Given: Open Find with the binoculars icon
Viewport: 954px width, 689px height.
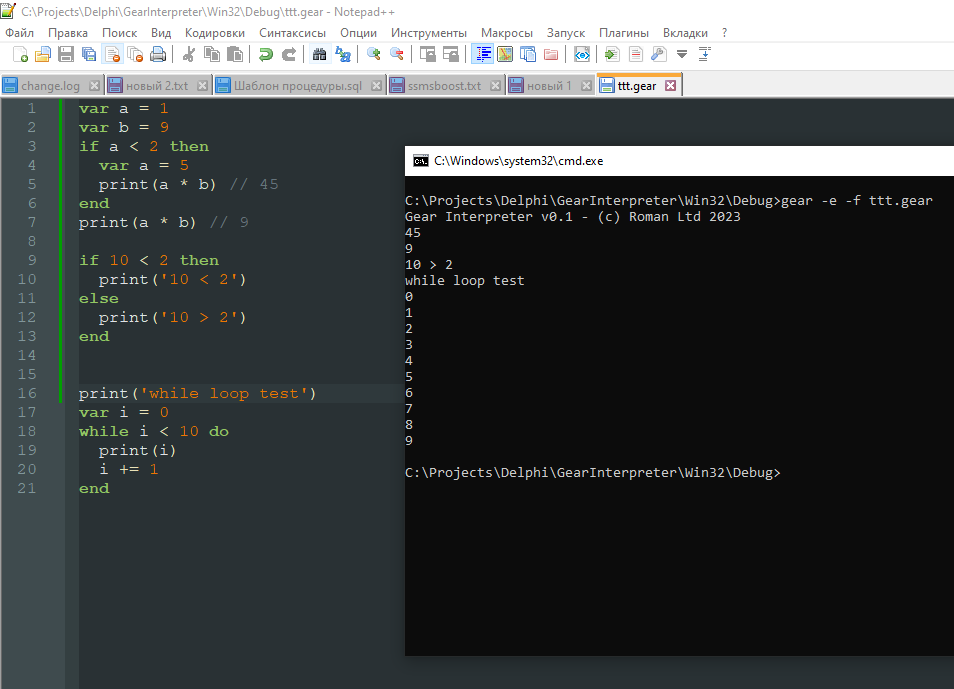Looking at the screenshot, I should (319, 54).
